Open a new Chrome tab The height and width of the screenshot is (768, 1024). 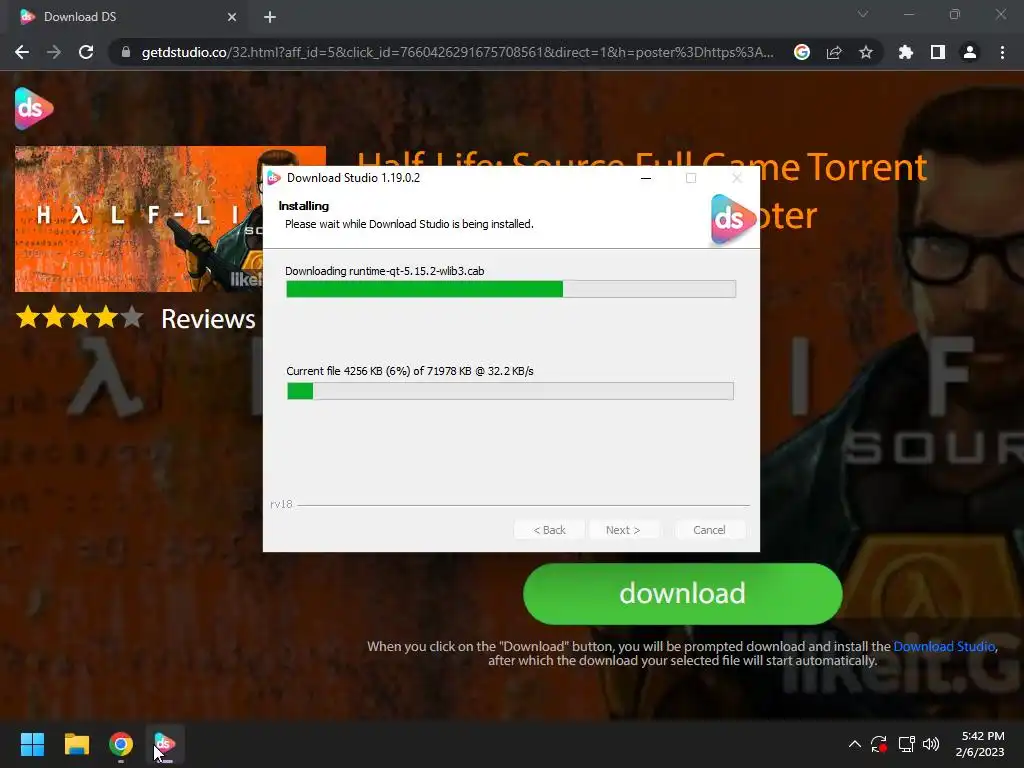(x=270, y=17)
